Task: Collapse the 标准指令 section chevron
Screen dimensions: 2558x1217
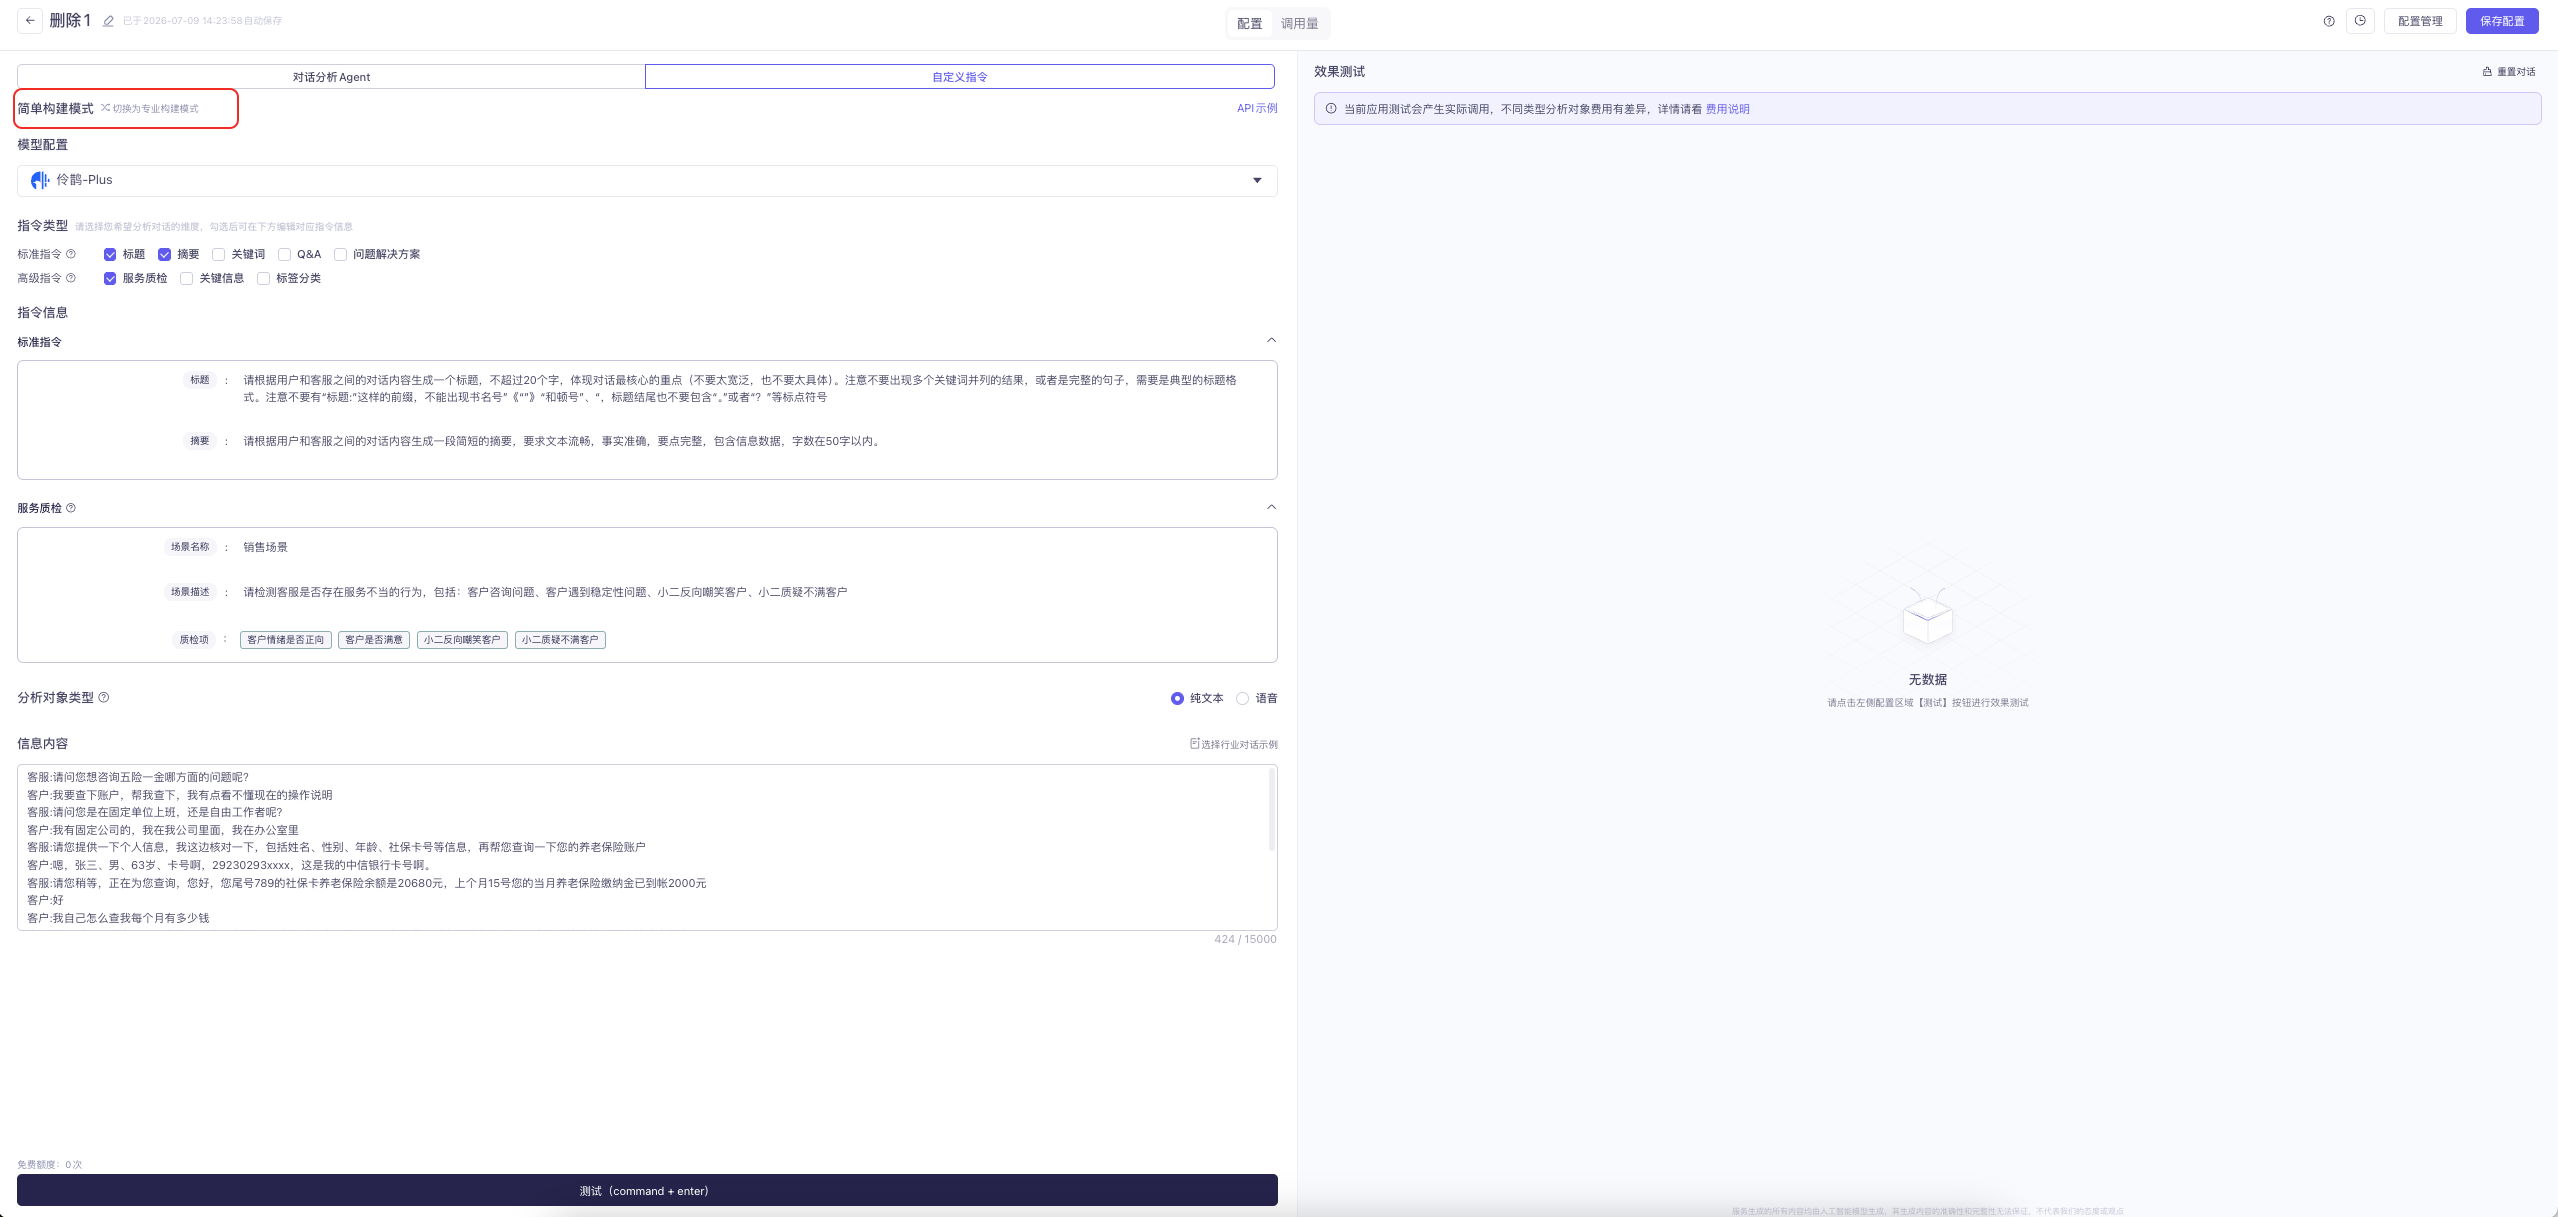Action: point(1271,341)
